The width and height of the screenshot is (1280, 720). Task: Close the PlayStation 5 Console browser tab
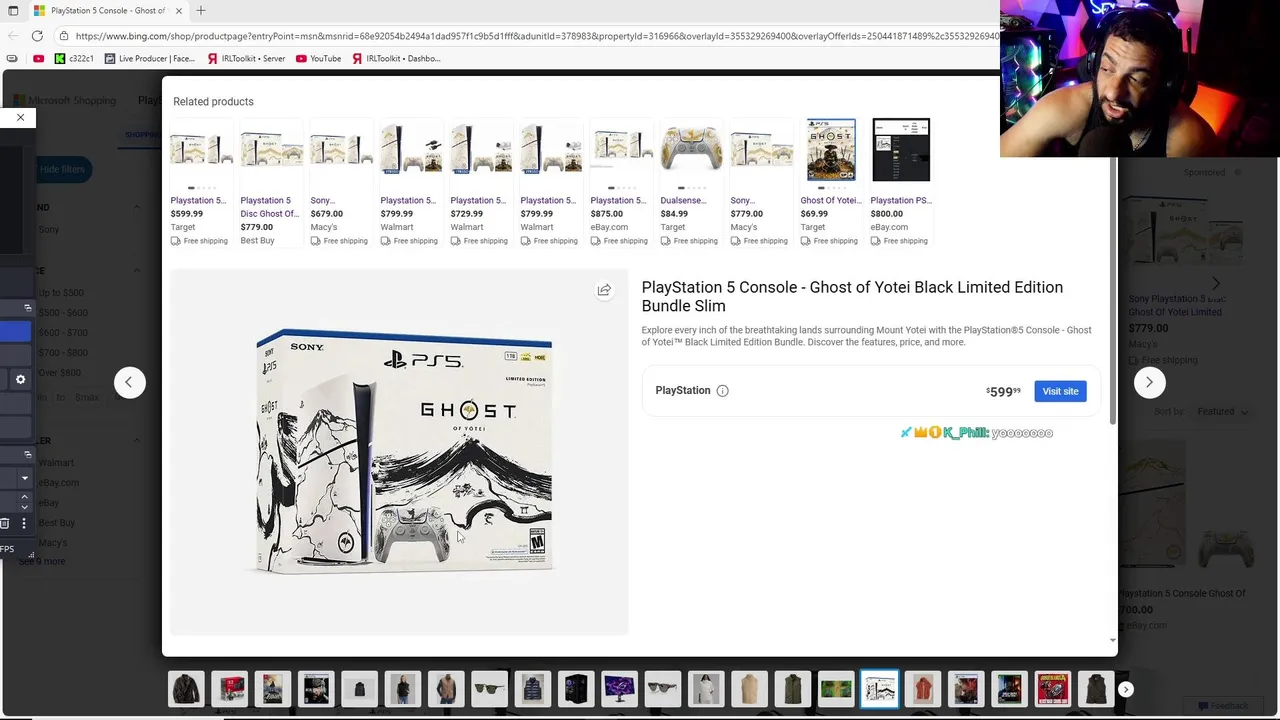179,10
